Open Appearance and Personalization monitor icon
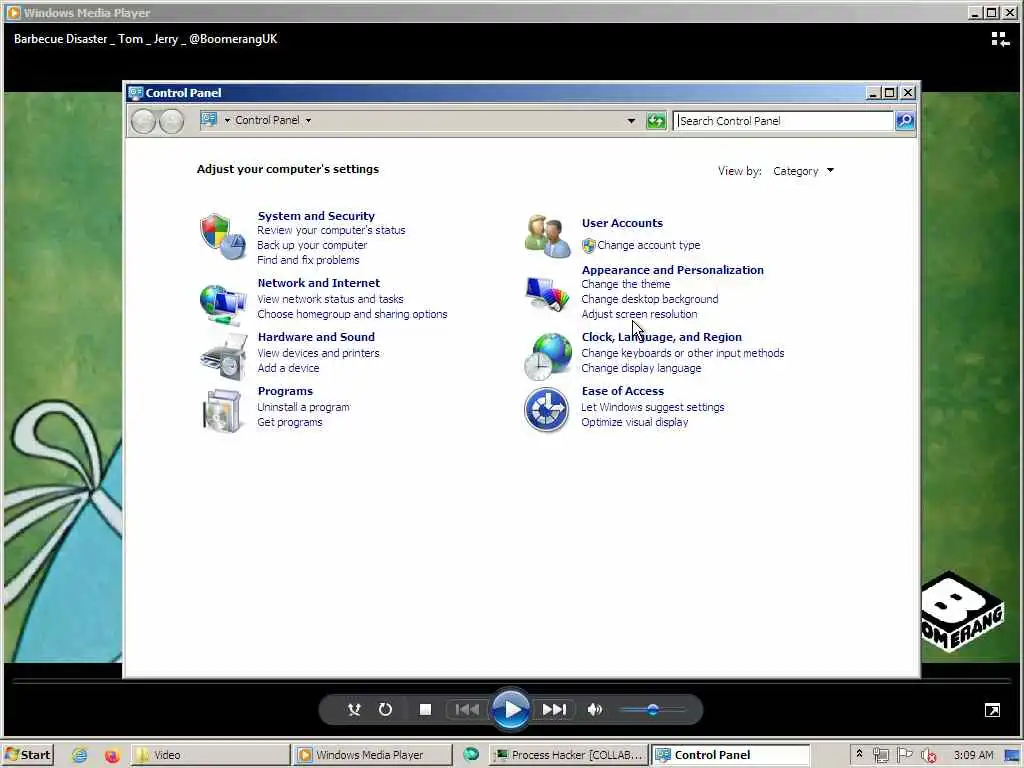This screenshot has width=1024, height=768. point(547,295)
